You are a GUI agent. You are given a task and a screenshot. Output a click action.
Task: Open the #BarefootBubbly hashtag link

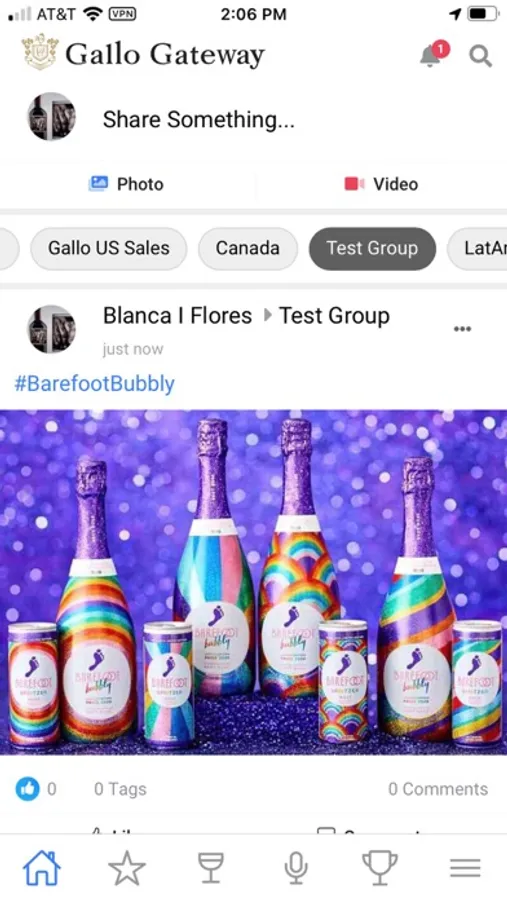click(94, 384)
